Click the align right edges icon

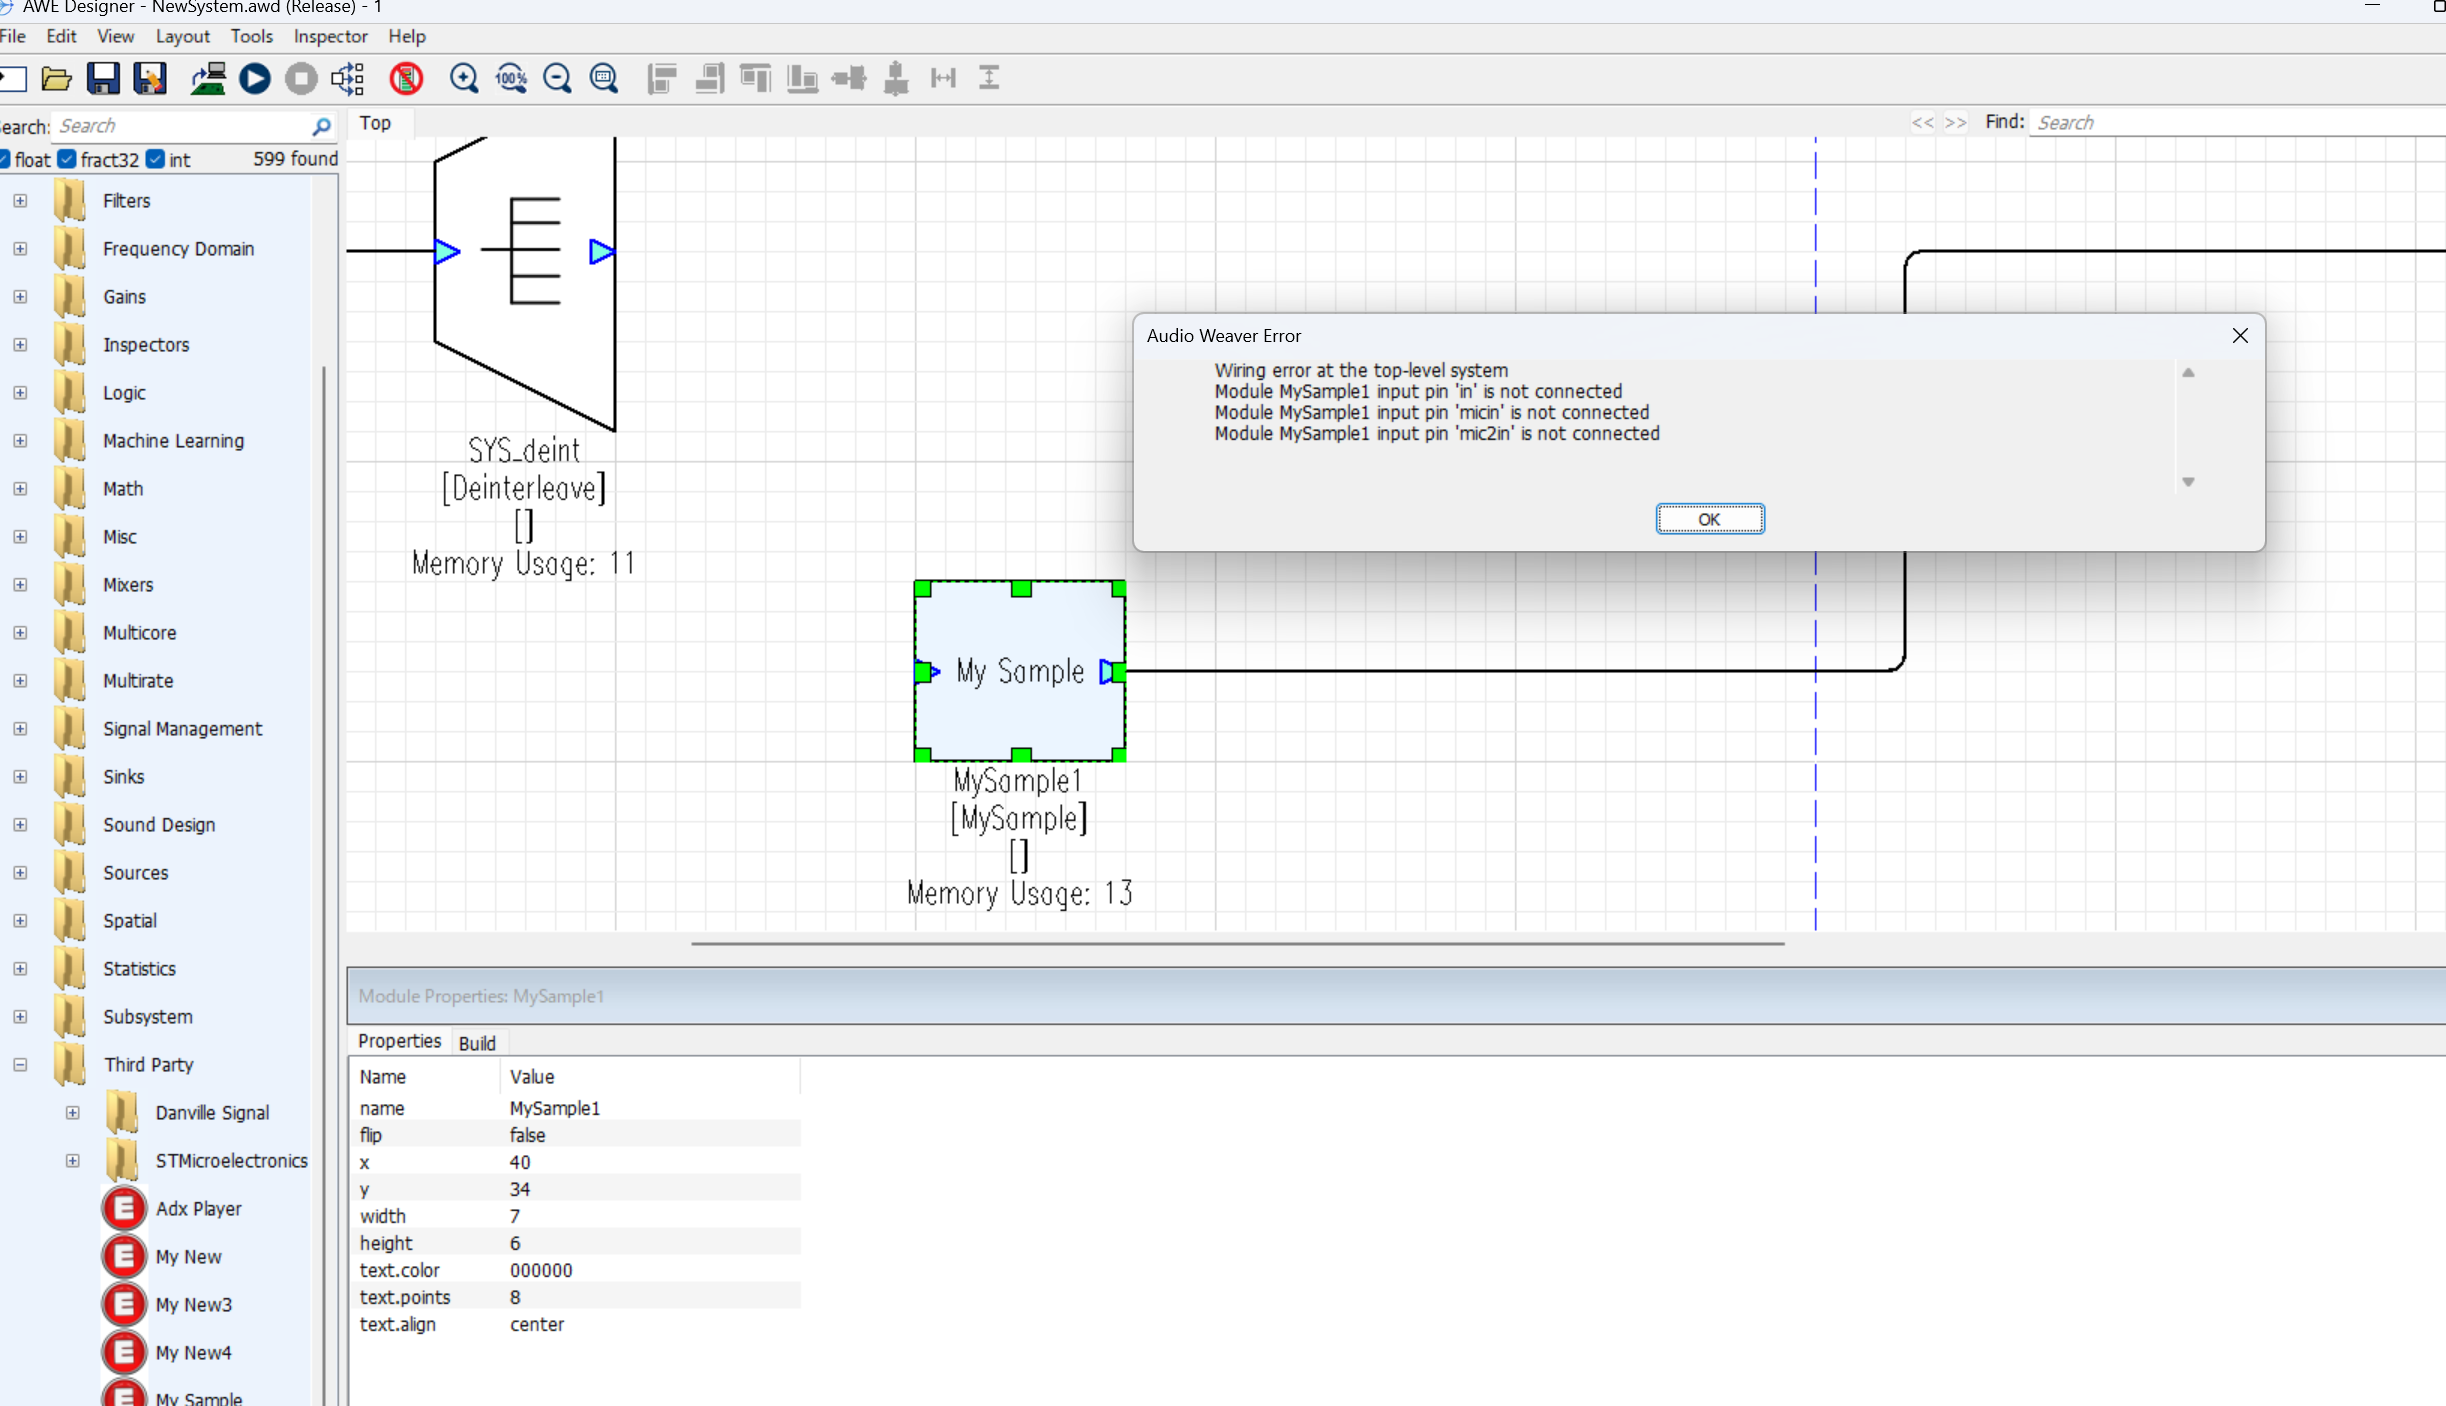[x=709, y=78]
